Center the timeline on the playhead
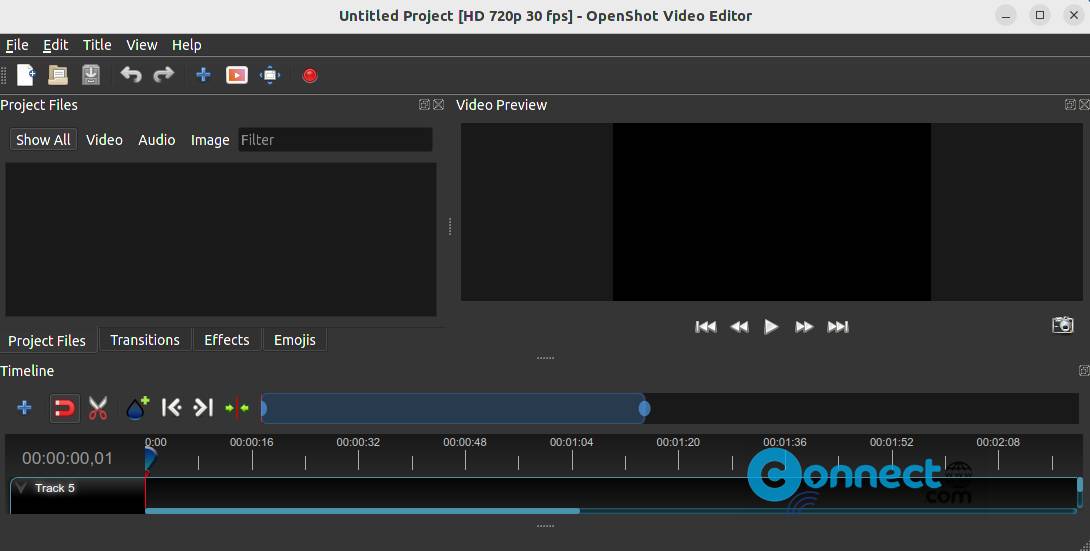Screen dimensions: 1090x551 pyautogui.click(x=237, y=408)
